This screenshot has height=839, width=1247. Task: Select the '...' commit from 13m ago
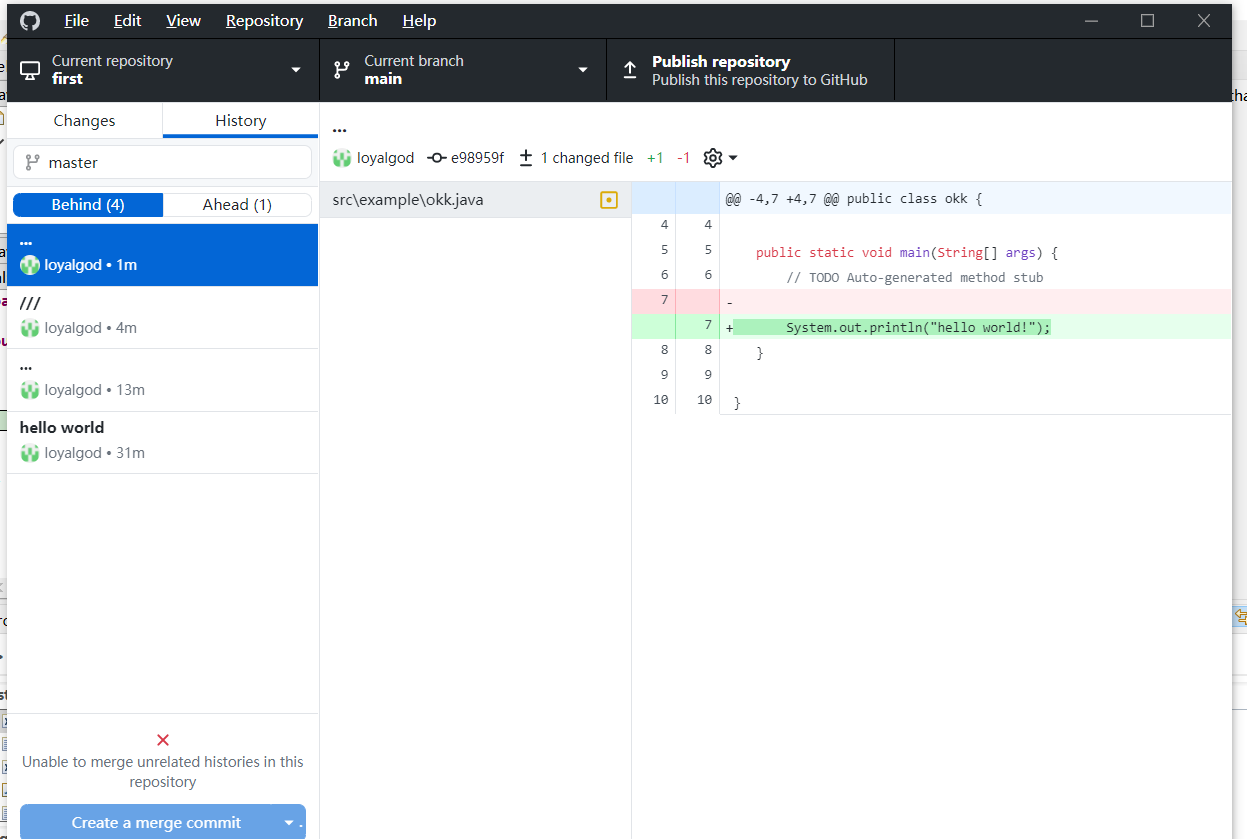[163, 380]
